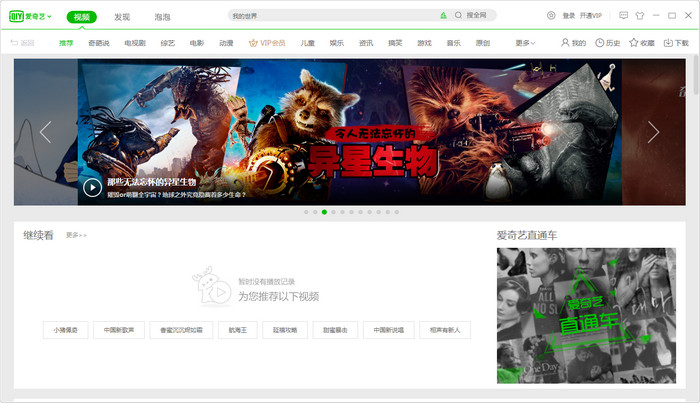Open the feedback message icon in title bar
700x403 pixels.
[x=624, y=16]
